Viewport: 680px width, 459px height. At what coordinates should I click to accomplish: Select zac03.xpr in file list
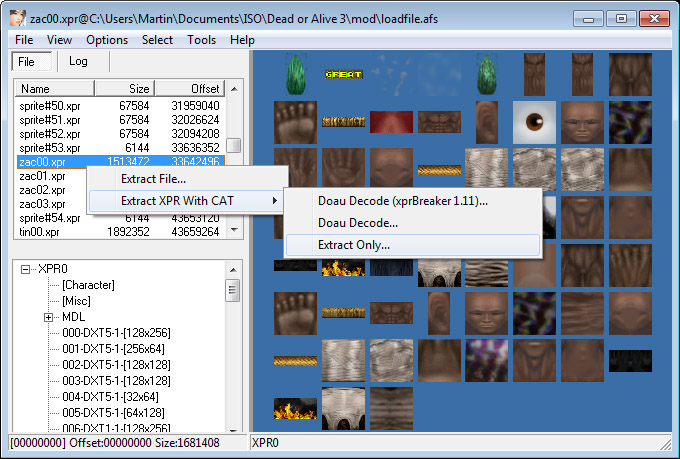(x=42, y=204)
